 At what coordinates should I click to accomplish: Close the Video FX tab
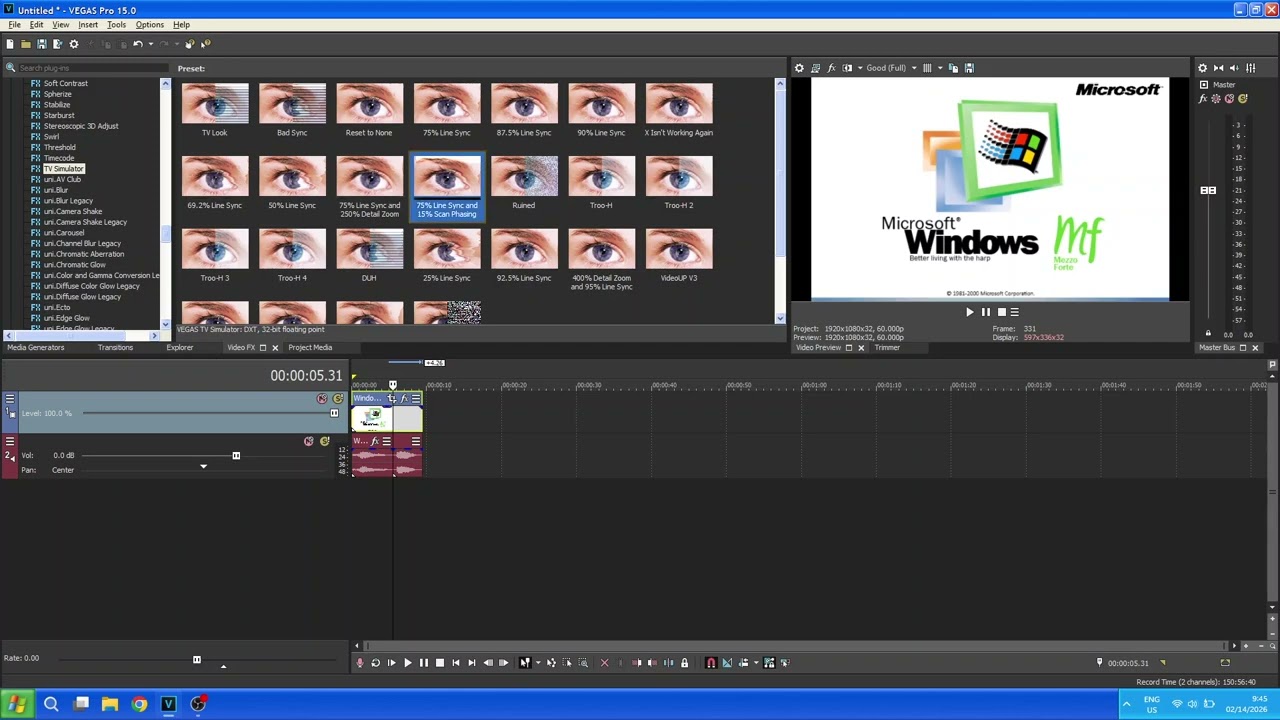[x=275, y=348]
